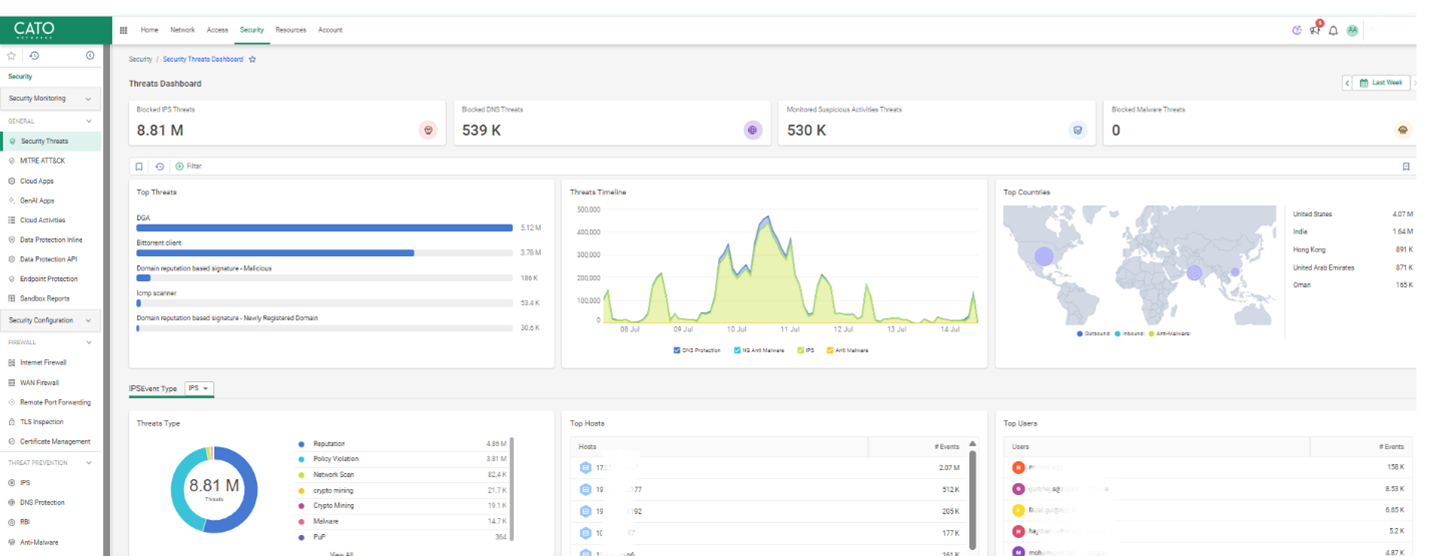The height and width of the screenshot is (556, 1430).
Task: Expand the Security Configuration dropdown
Action: click(x=52, y=320)
